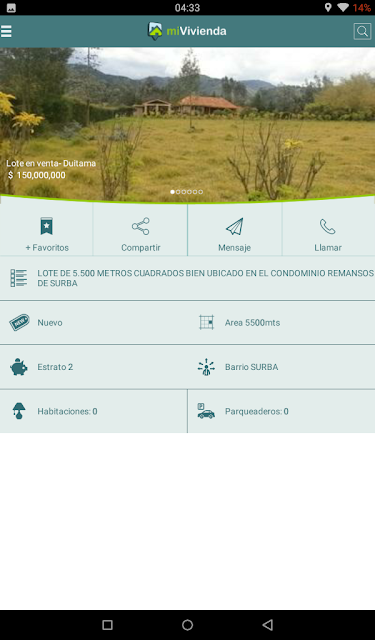Tap the Llamar phone icon
This screenshot has width=375, height=640.
(328, 227)
